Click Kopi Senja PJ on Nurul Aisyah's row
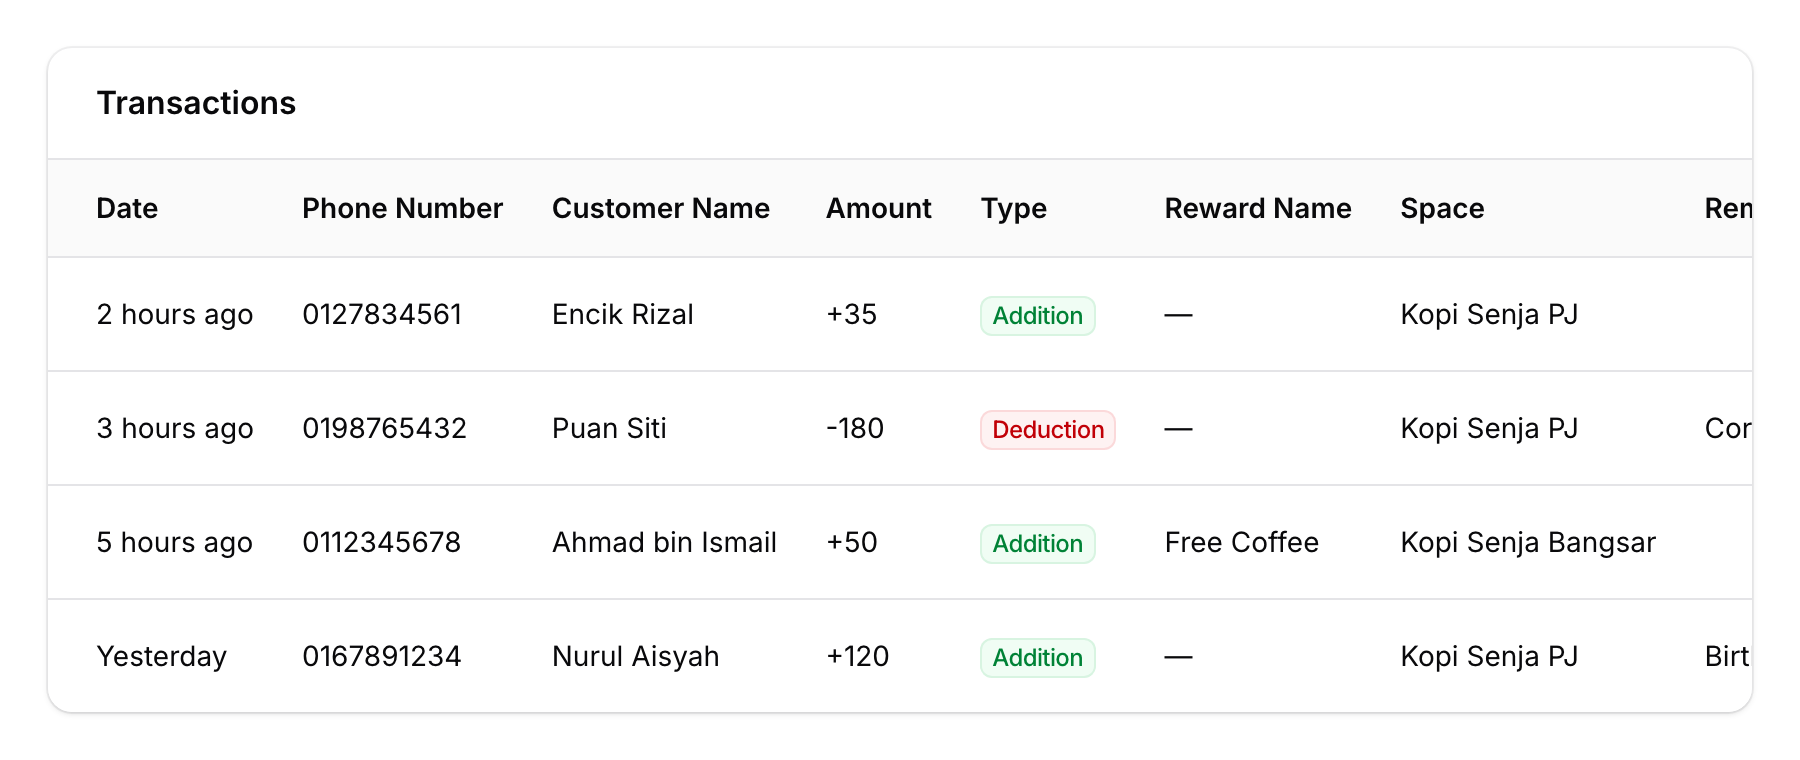 point(1489,656)
